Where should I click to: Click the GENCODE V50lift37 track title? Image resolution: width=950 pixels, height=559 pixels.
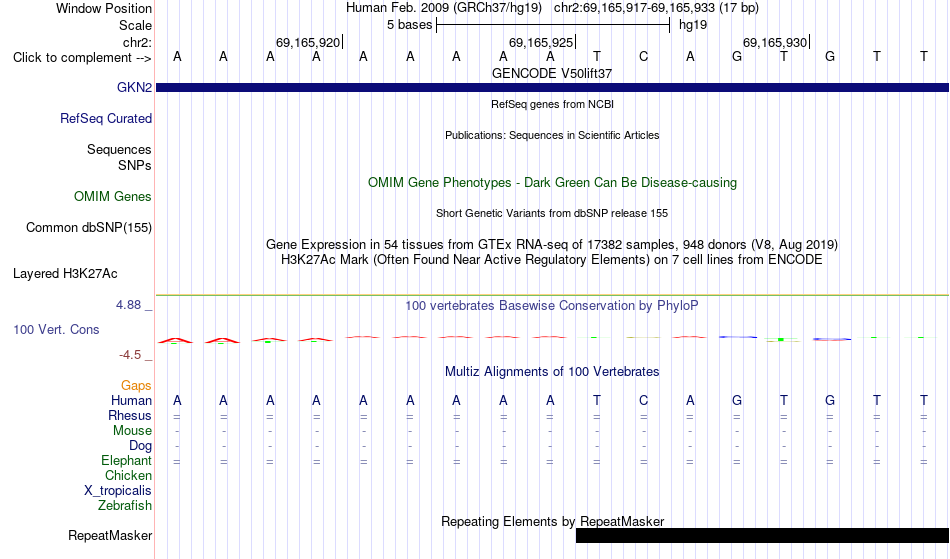552,73
